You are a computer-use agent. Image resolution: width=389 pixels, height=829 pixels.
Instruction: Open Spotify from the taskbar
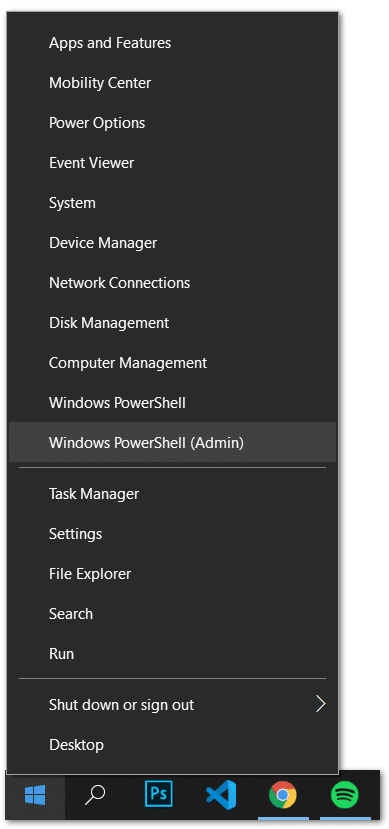coord(345,795)
